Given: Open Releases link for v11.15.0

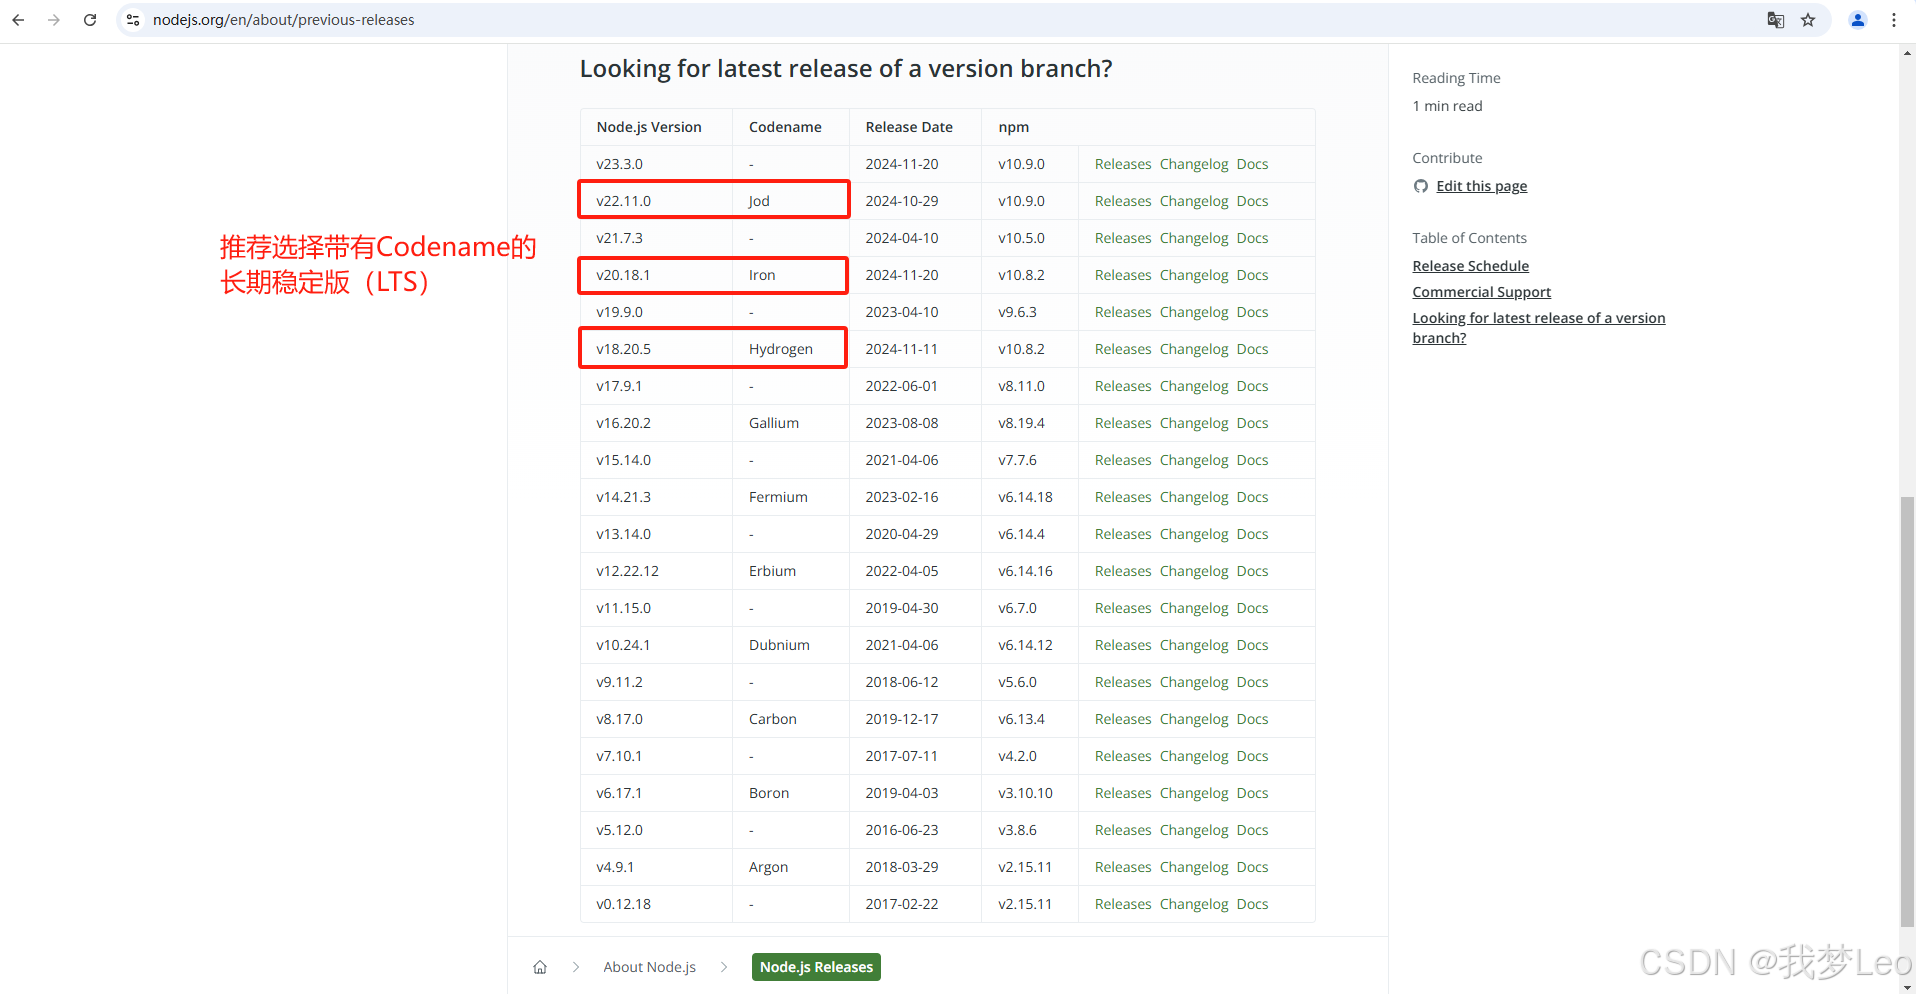Looking at the screenshot, I should 1123,608.
